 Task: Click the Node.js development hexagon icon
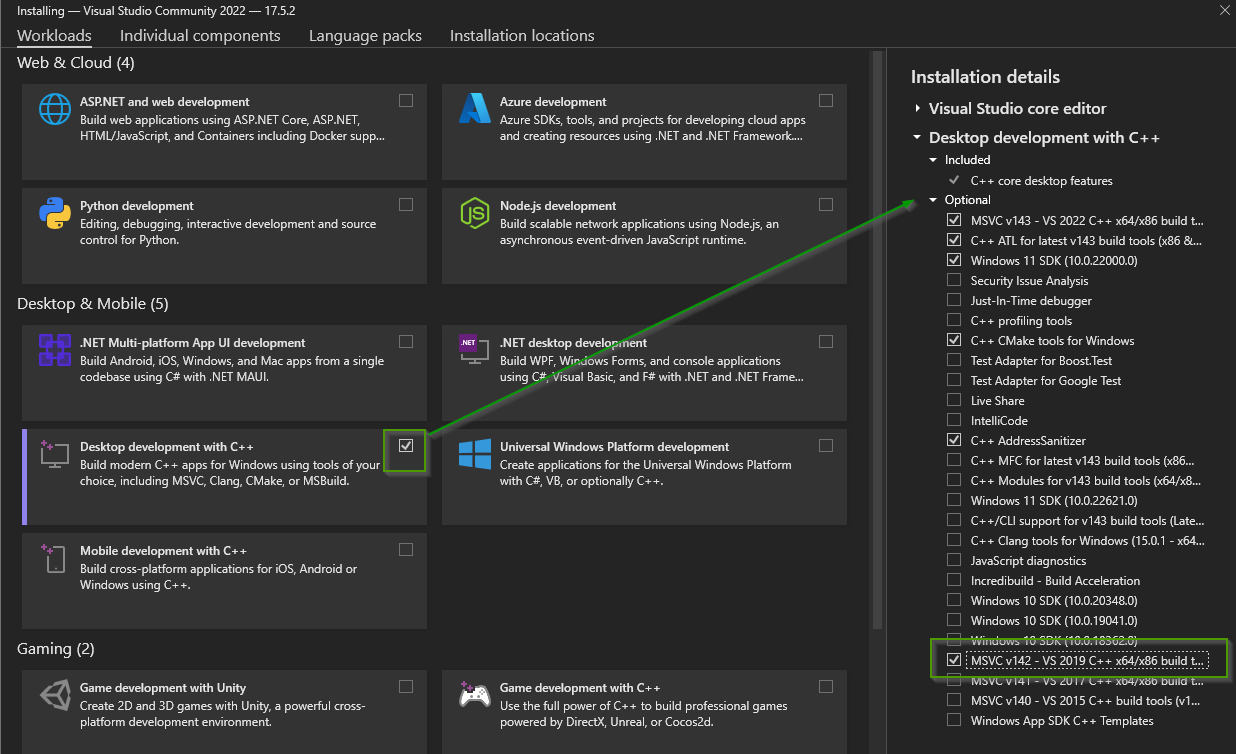474,213
